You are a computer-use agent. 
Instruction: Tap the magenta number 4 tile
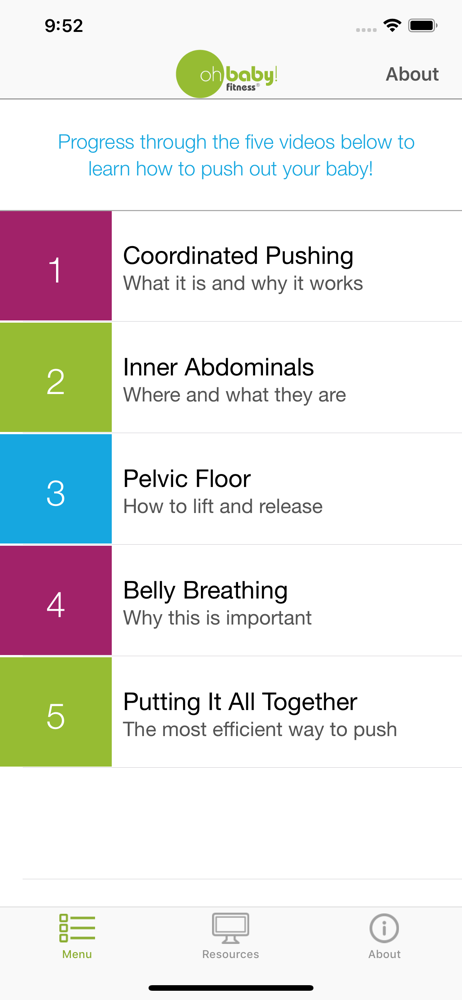(x=56, y=601)
